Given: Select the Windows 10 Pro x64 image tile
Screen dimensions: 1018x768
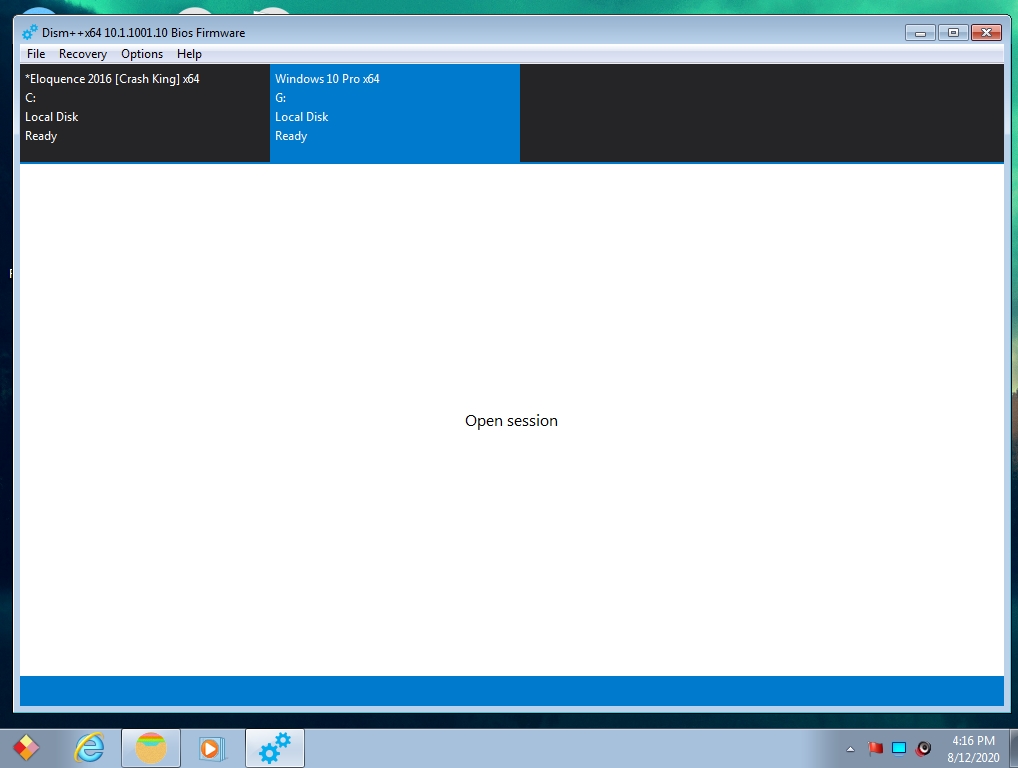Looking at the screenshot, I should coord(395,112).
